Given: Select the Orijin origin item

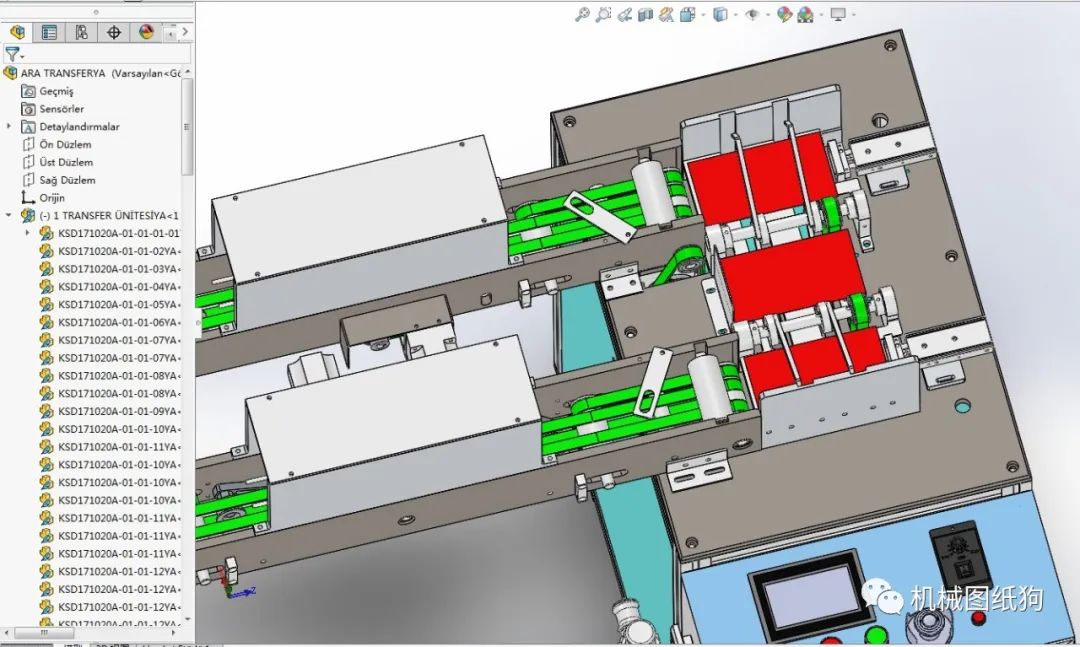Looking at the screenshot, I should (x=43, y=198).
